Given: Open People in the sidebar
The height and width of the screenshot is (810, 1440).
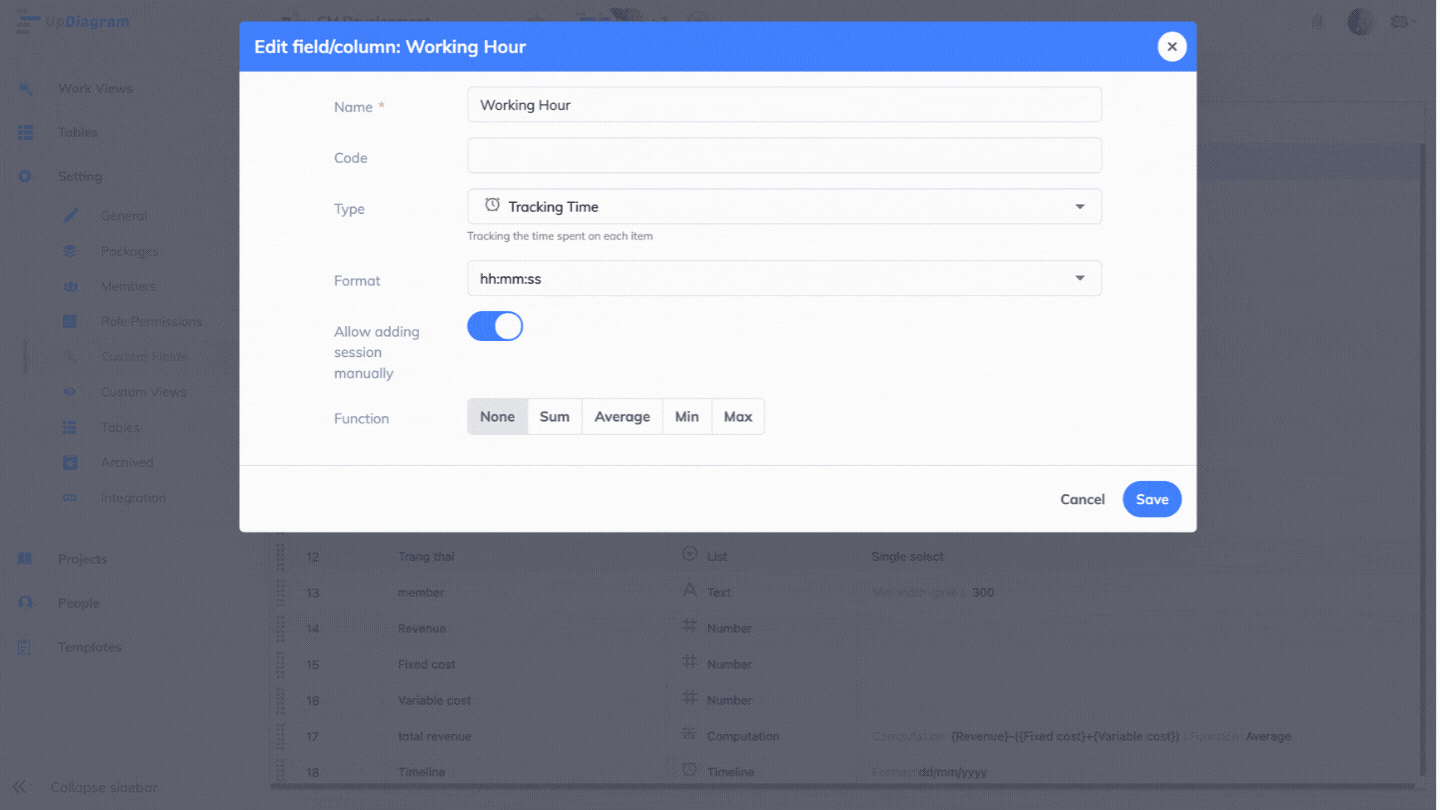Looking at the screenshot, I should [x=78, y=603].
